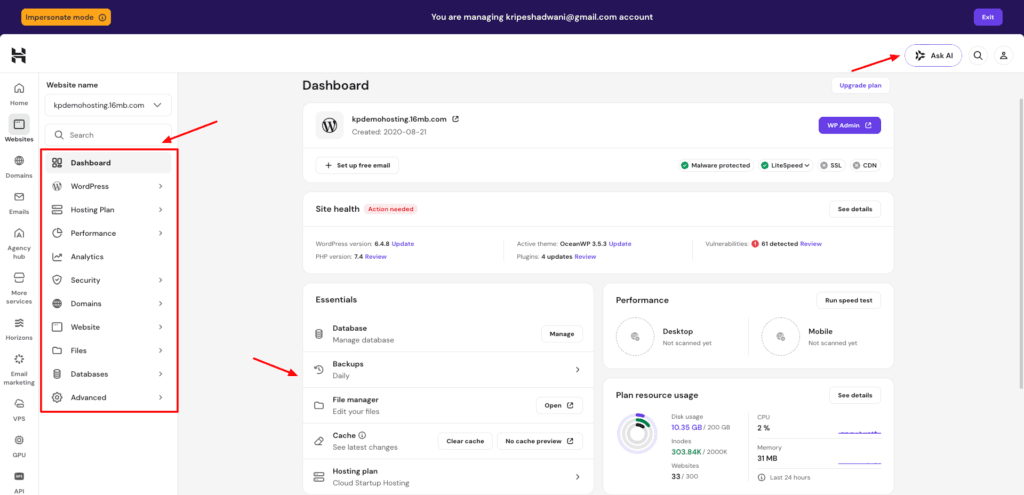This screenshot has width=1024, height=495.
Task: Click the sidebar Search field
Action: pos(108,135)
